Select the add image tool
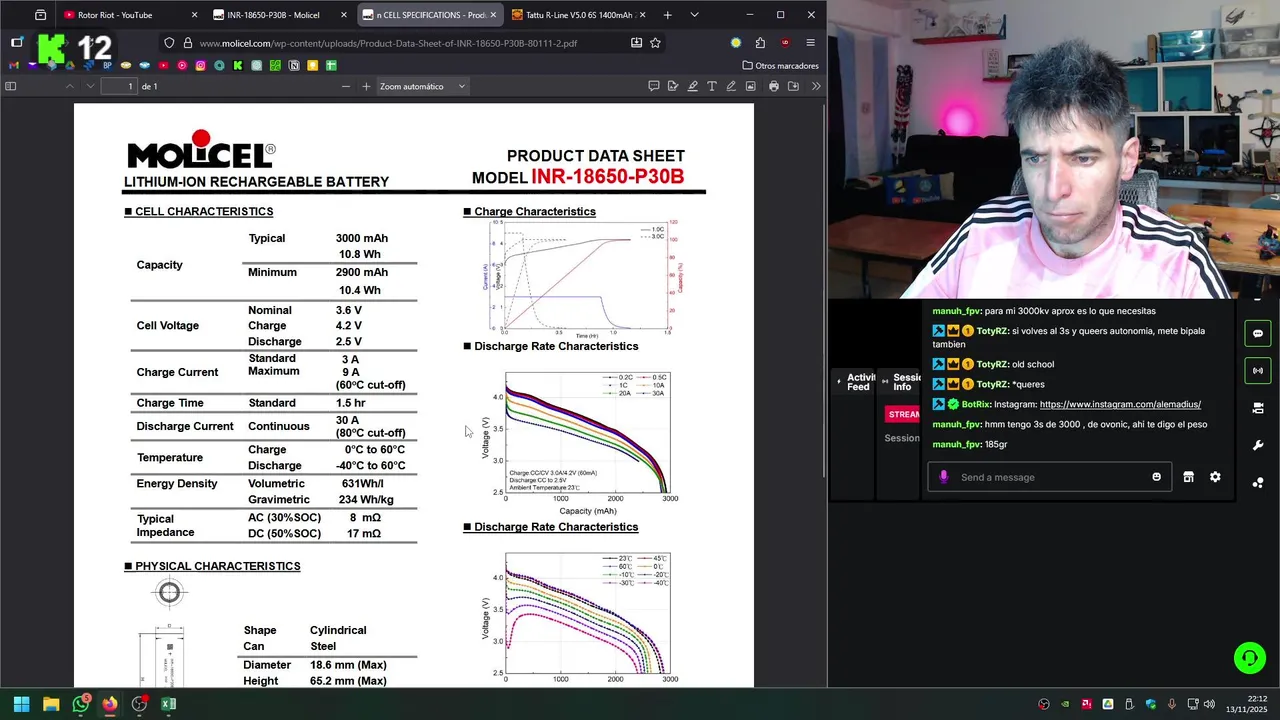This screenshot has height=720, width=1280. pyautogui.click(x=750, y=86)
